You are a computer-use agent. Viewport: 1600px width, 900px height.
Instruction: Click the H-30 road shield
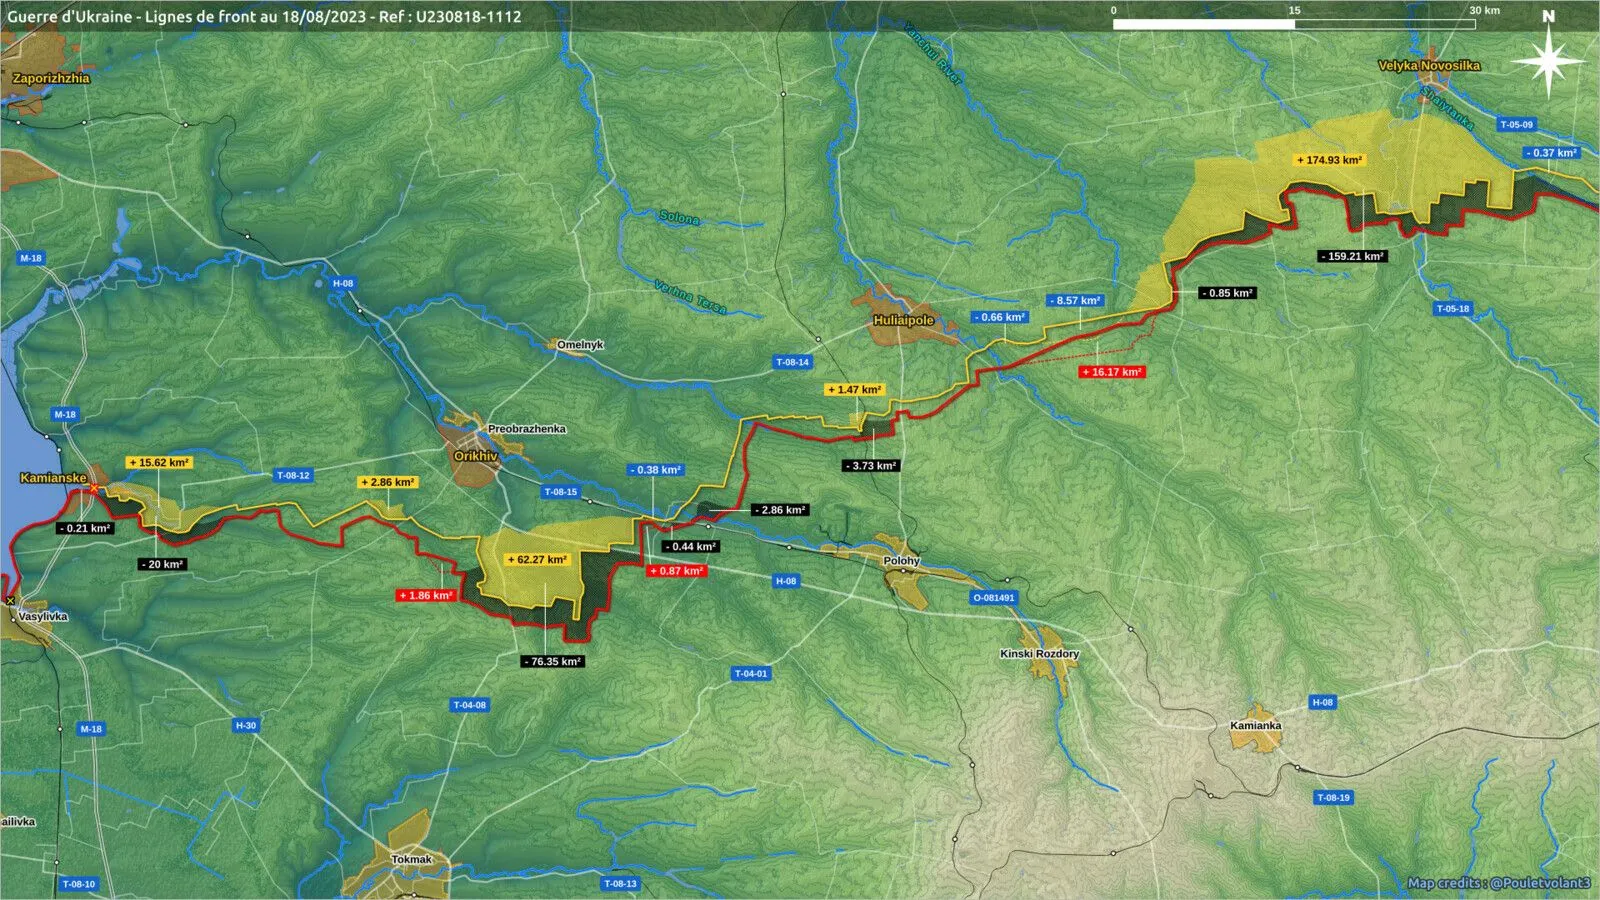click(246, 725)
